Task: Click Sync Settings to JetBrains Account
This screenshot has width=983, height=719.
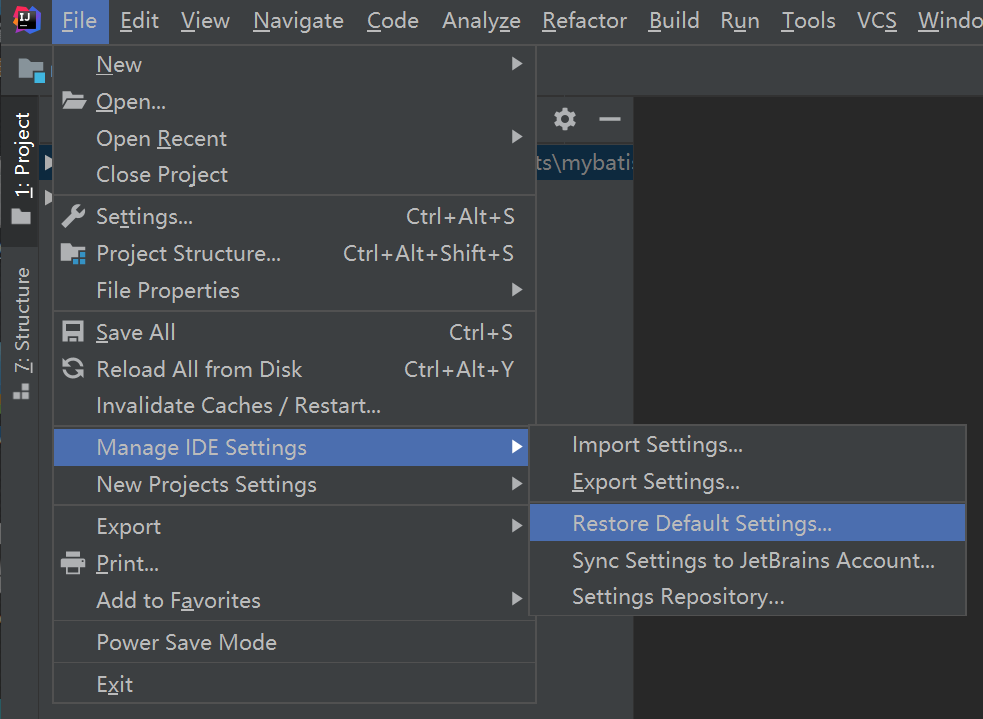Action: pos(753,560)
